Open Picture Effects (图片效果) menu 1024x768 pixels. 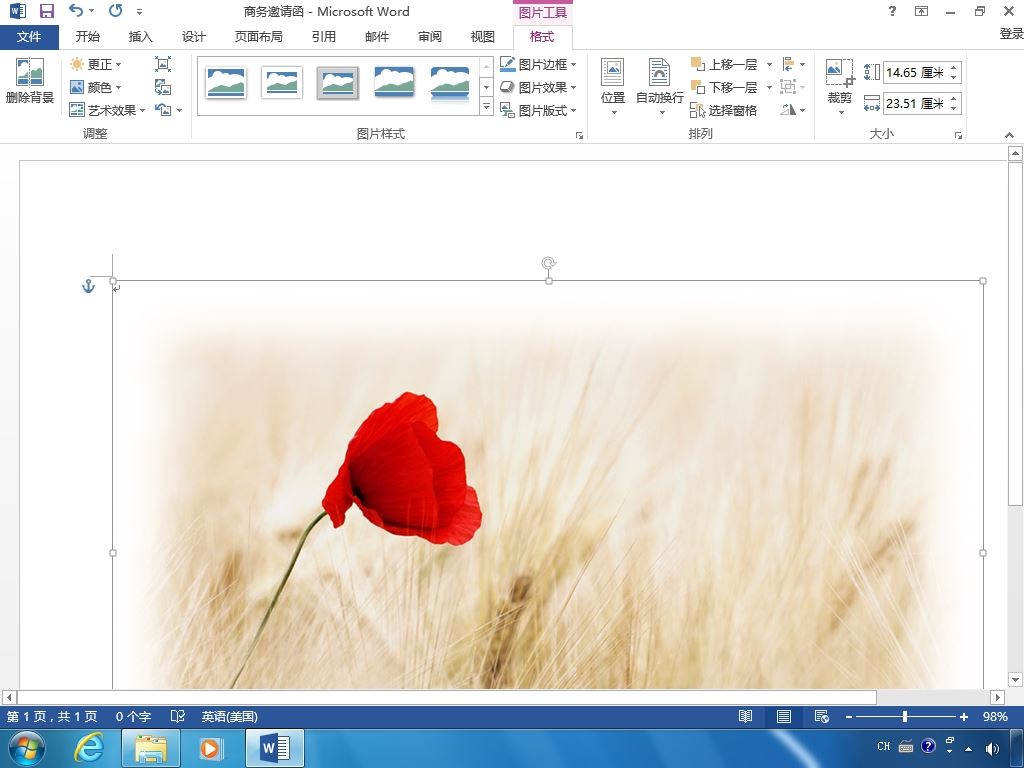[x=538, y=87]
